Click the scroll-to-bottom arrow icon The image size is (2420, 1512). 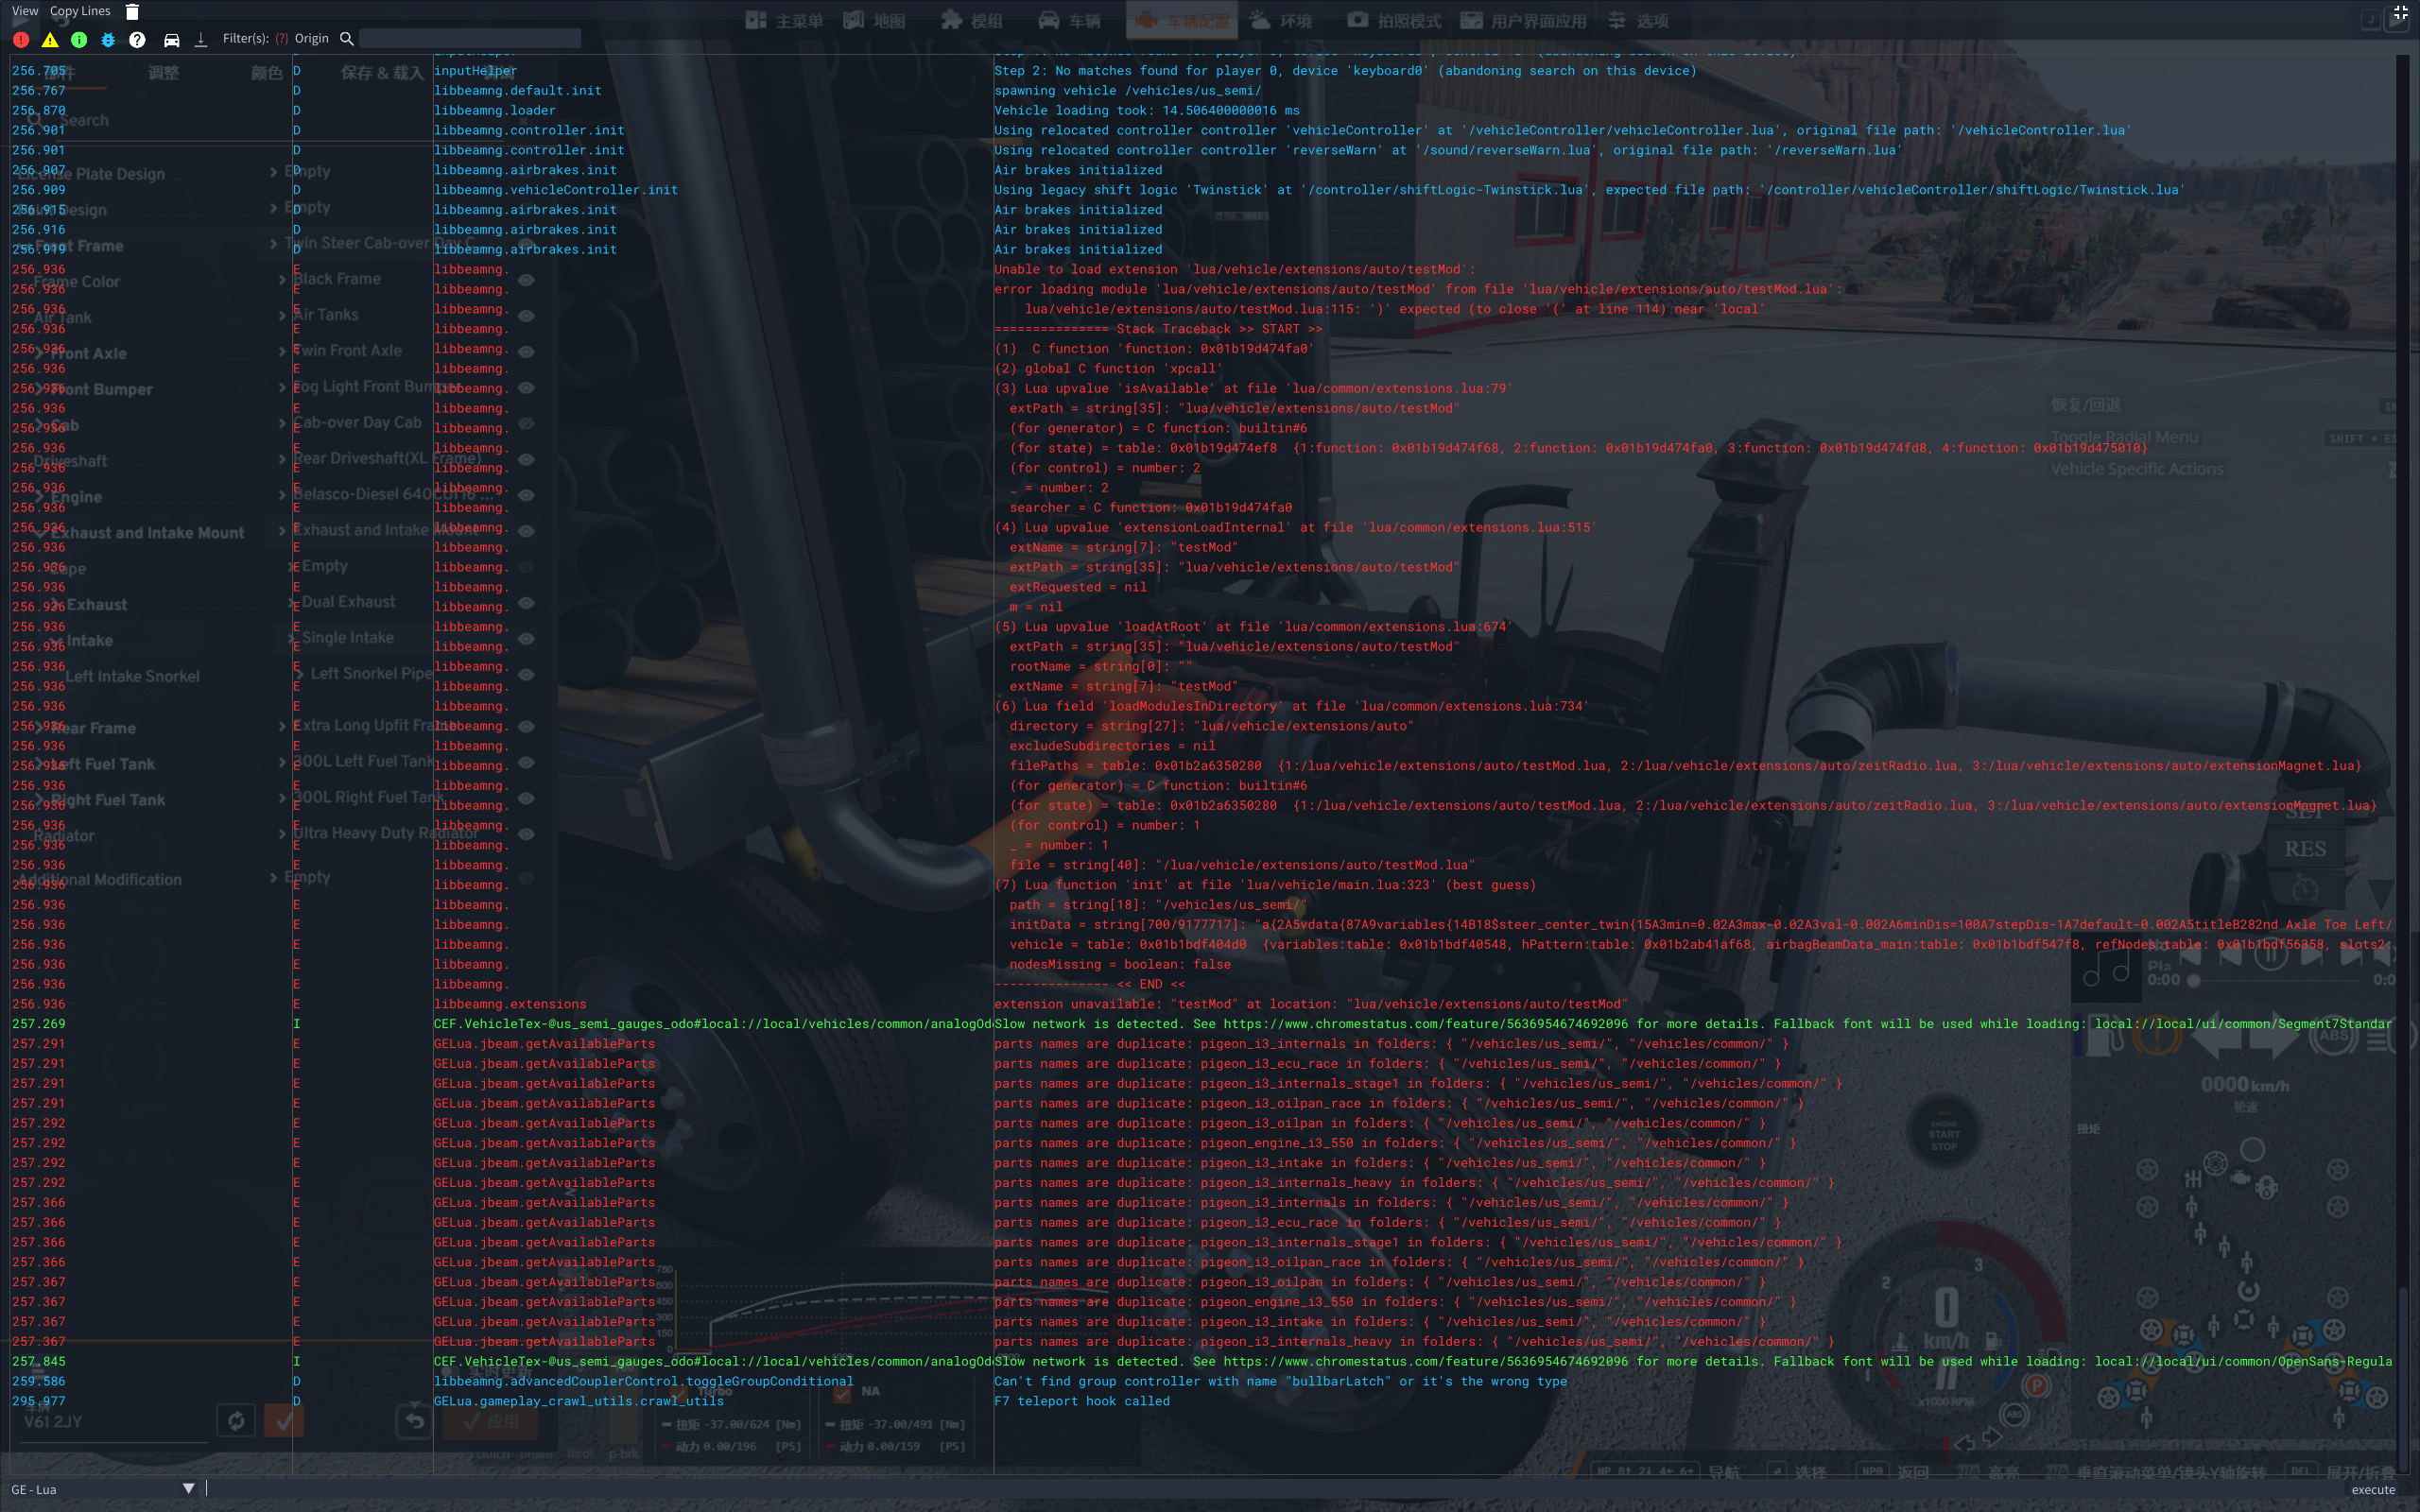[201, 39]
